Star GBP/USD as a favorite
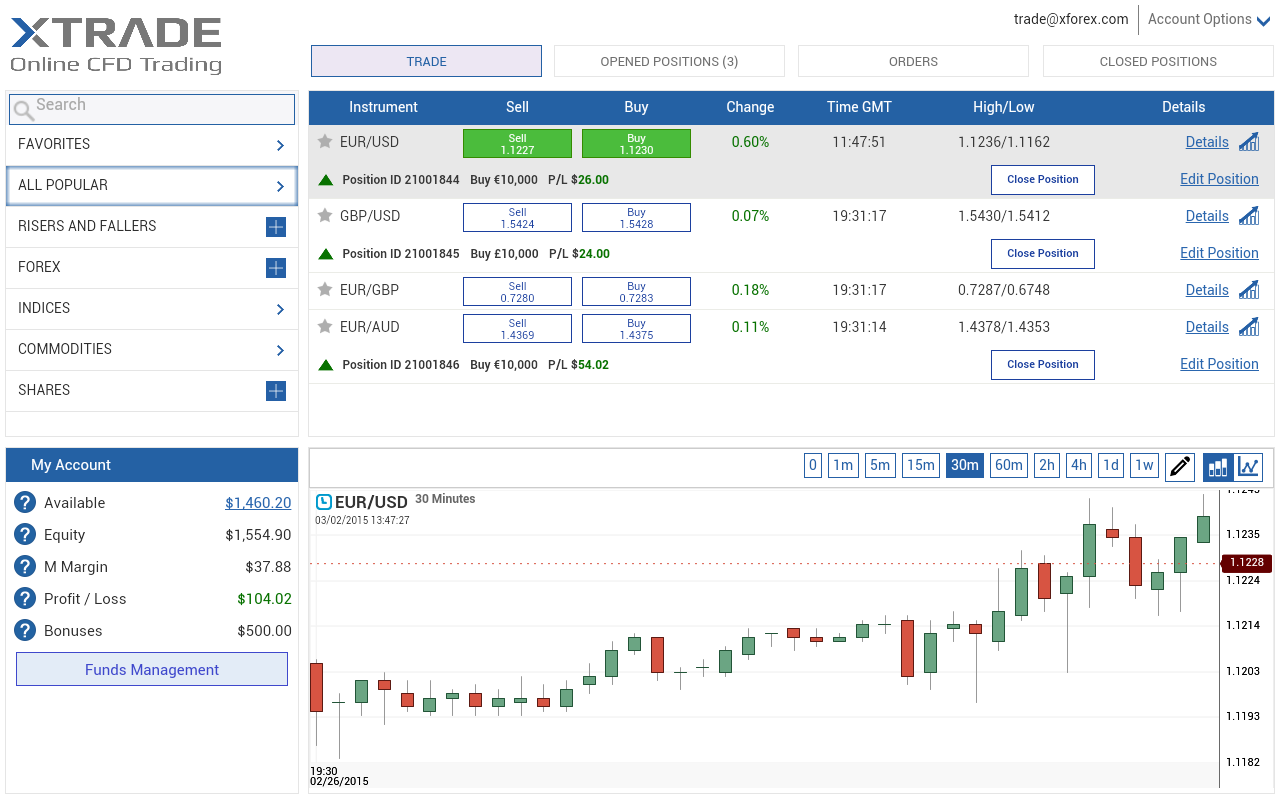Viewport: 1280px width, 800px height. [x=325, y=216]
